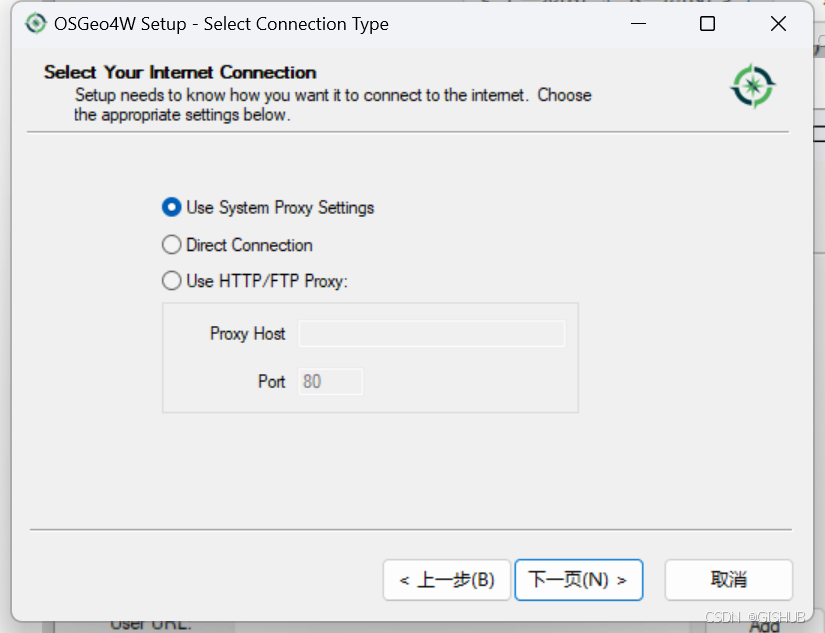Click the Proxy Host input field
This screenshot has width=825, height=633.
432,334
